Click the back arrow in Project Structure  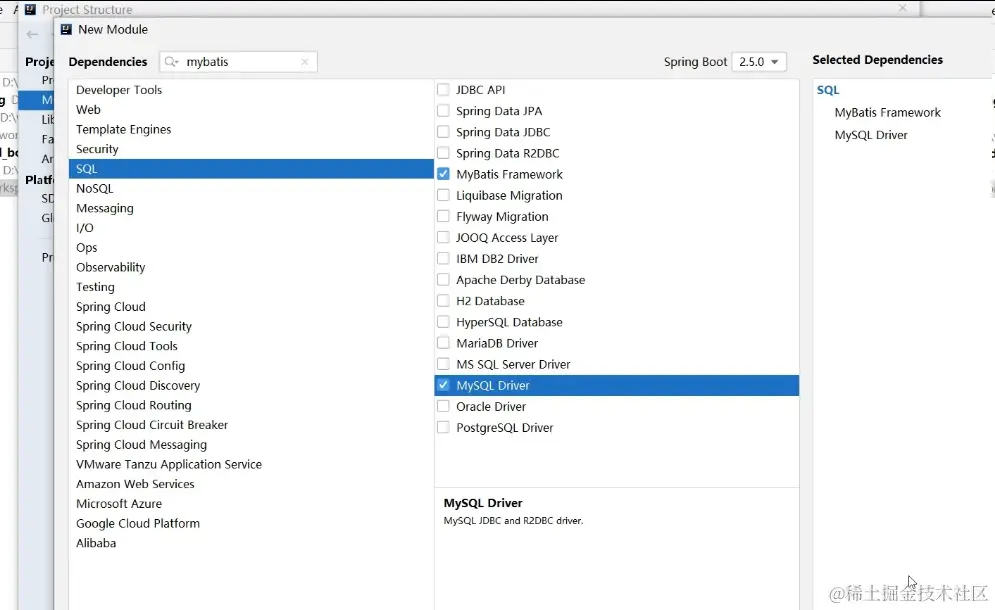click(32, 34)
